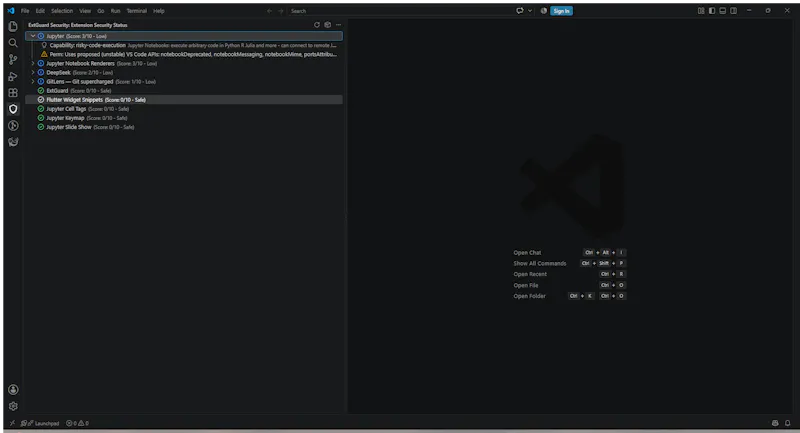The width and height of the screenshot is (800, 433).
Task: Click the blue info icon beside DeepSeek
Action: click(x=41, y=72)
